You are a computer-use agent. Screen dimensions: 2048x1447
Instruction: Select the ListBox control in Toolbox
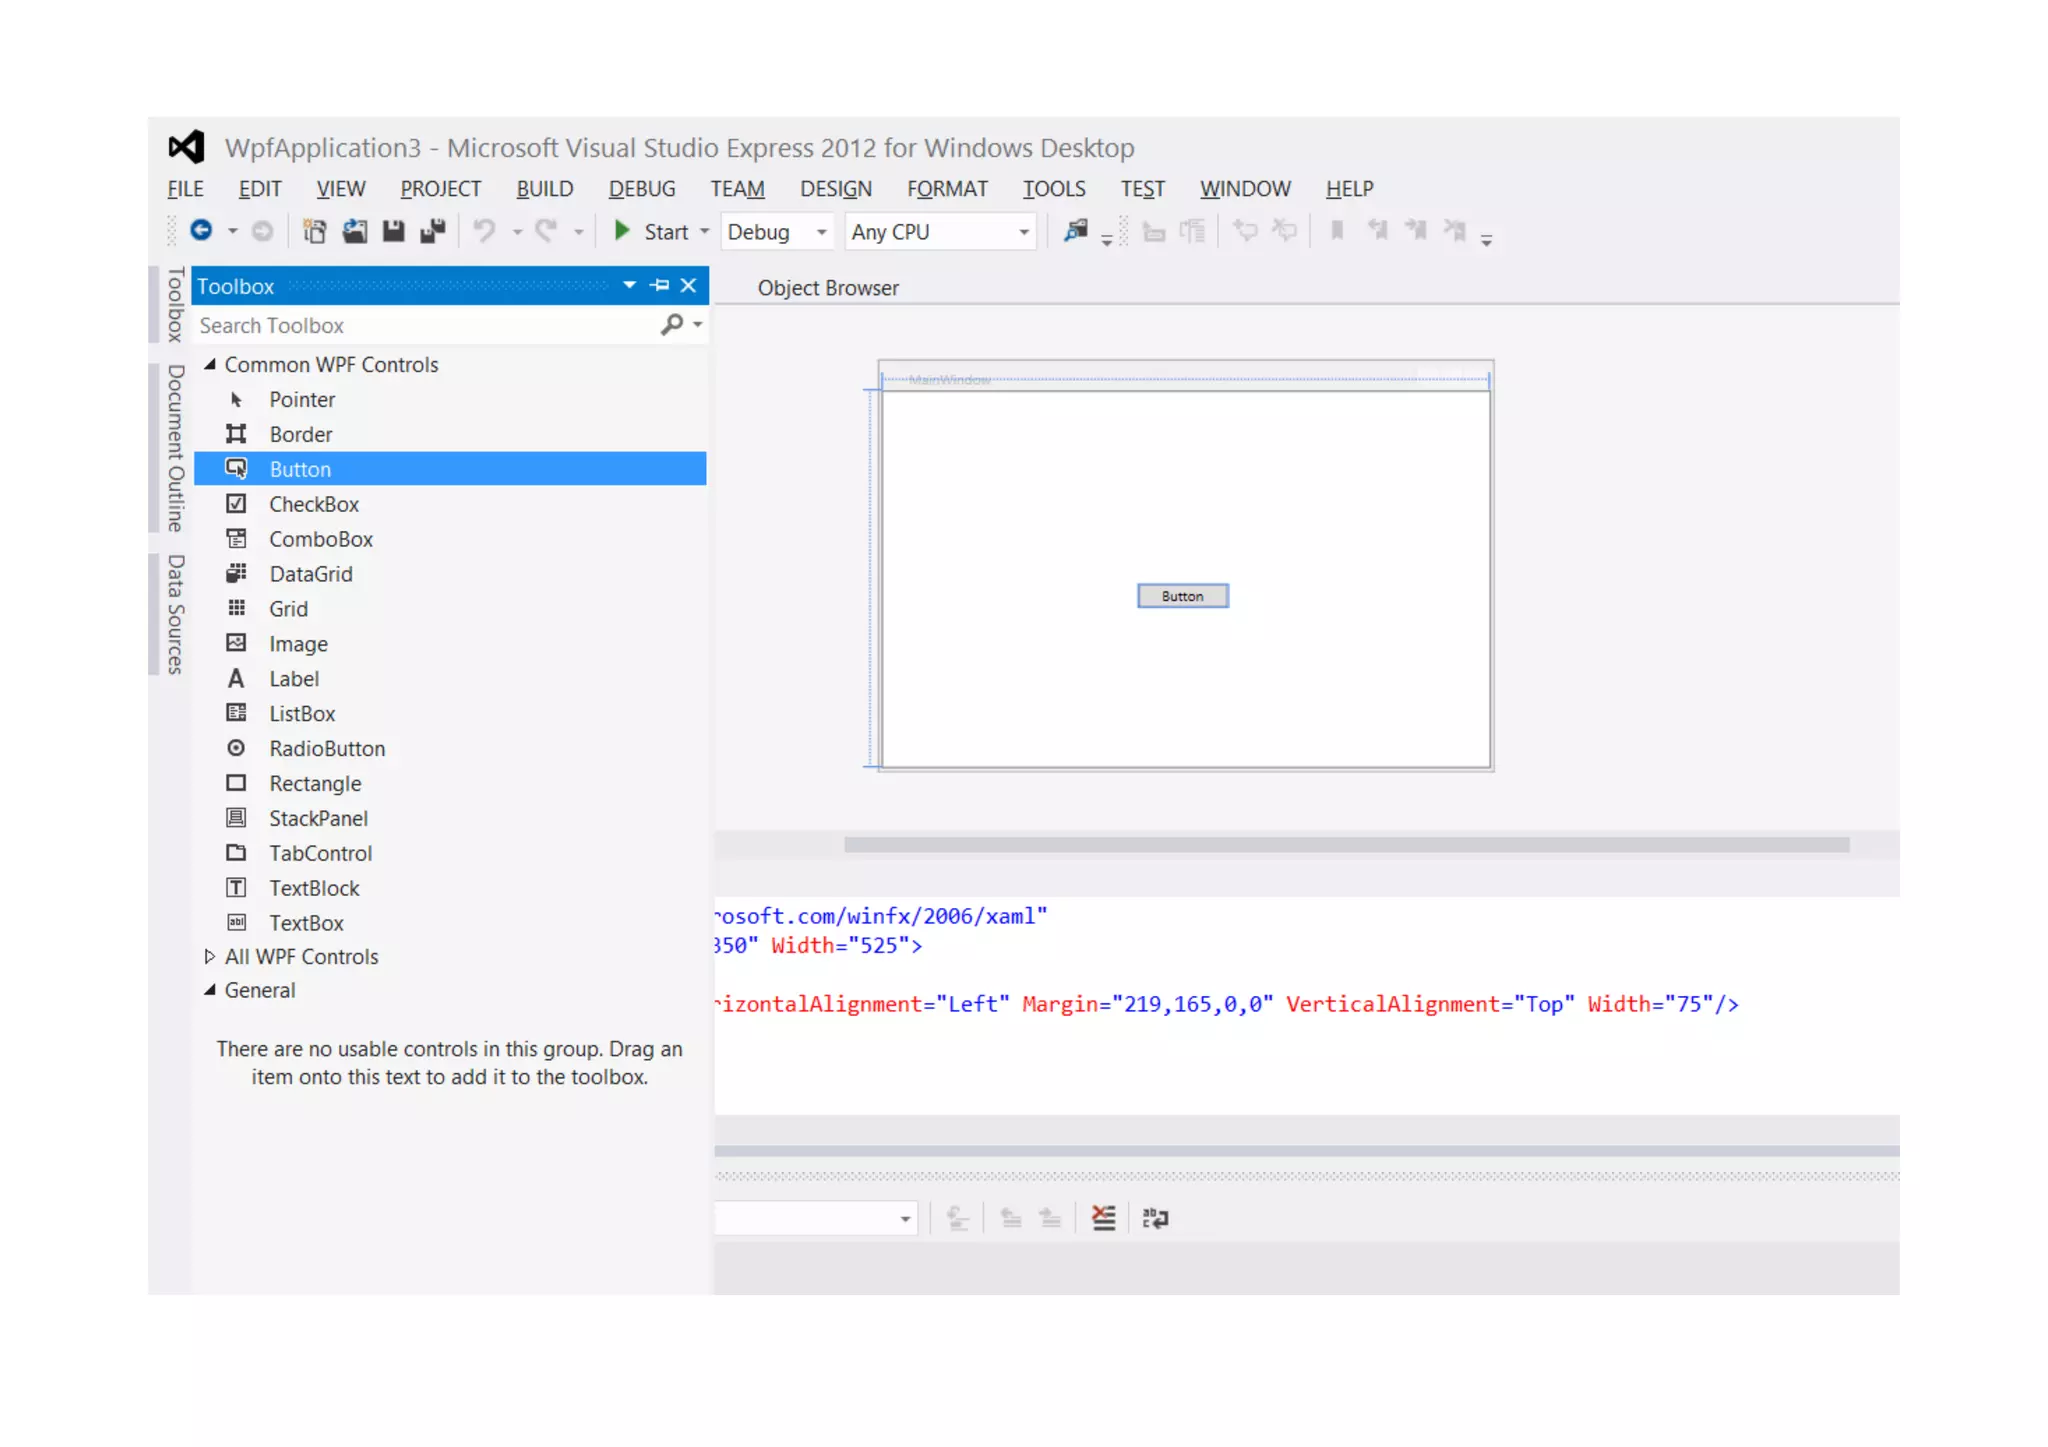[x=449, y=714]
